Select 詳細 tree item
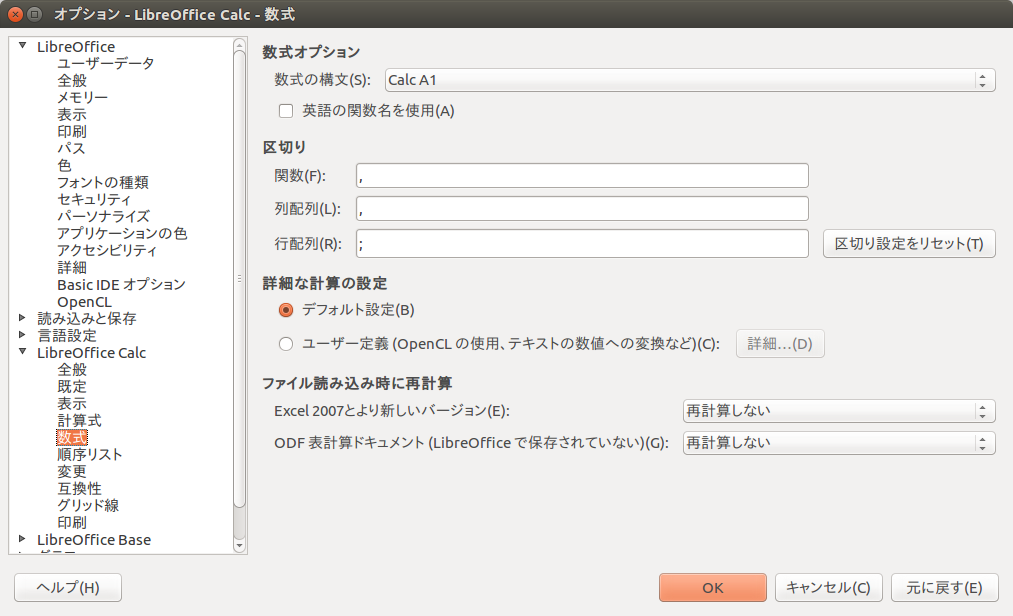Image resolution: width=1013 pixels, height=616 pixels. [x=72, y=268]
